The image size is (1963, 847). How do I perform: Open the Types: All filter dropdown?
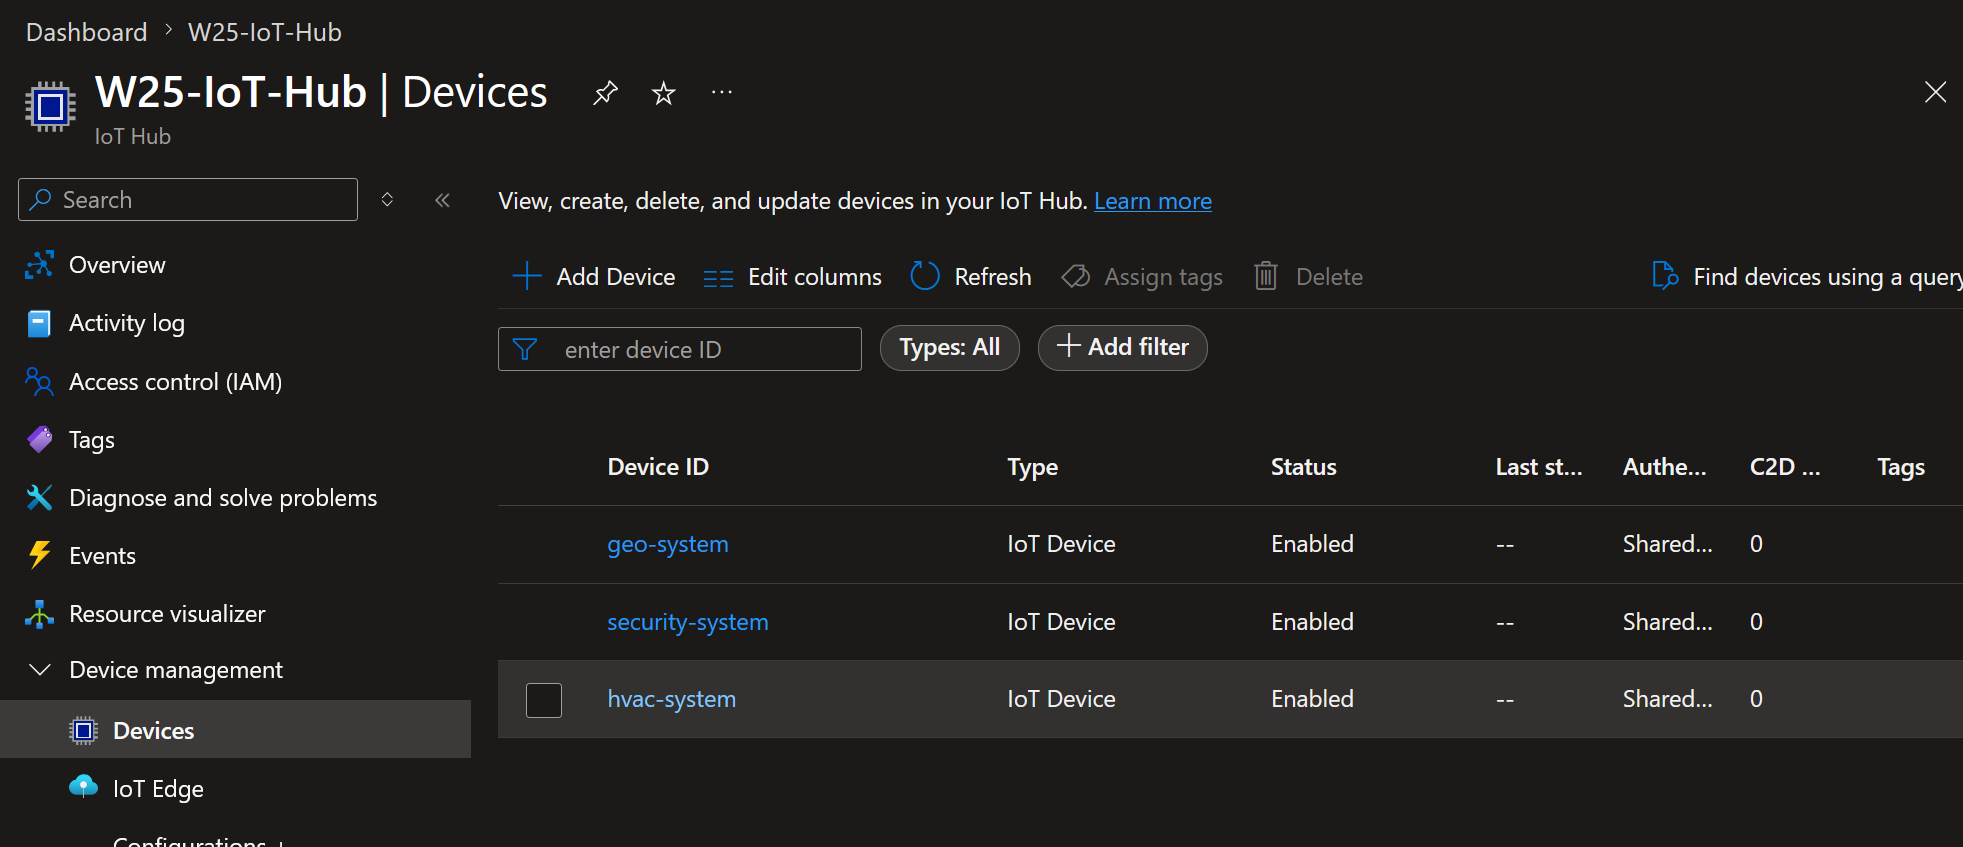950,348
